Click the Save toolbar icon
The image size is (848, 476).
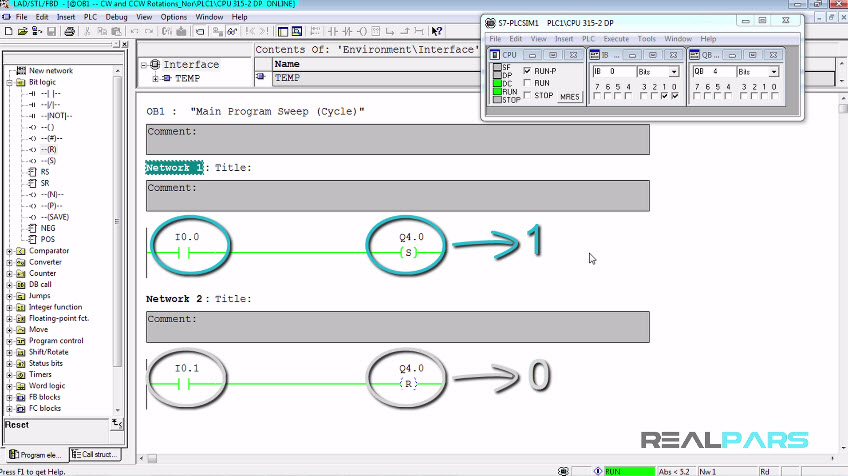(51, 31)
